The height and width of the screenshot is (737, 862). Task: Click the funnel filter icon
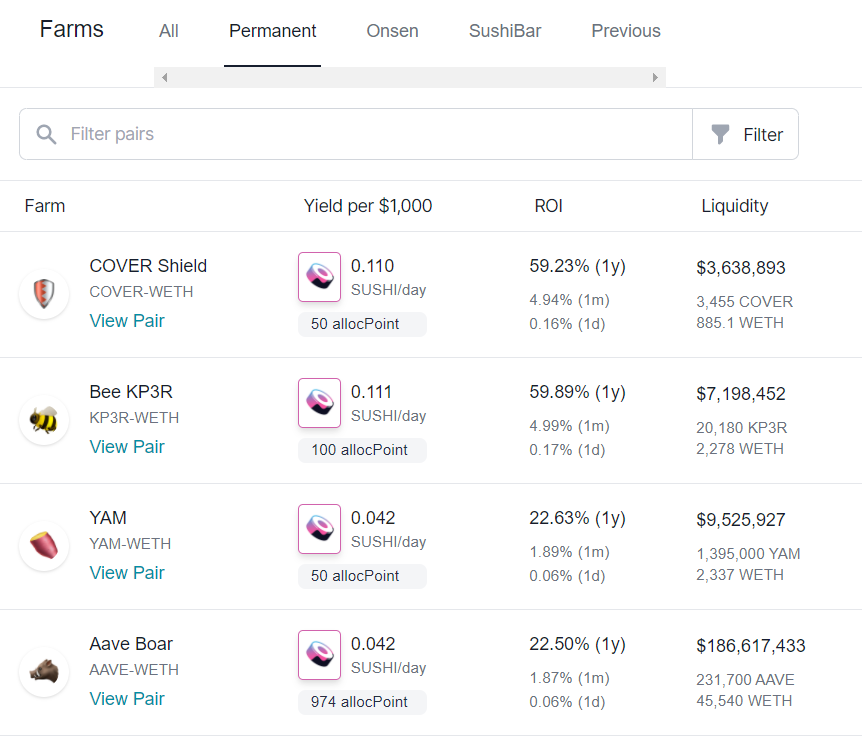[x=720, y=134]
